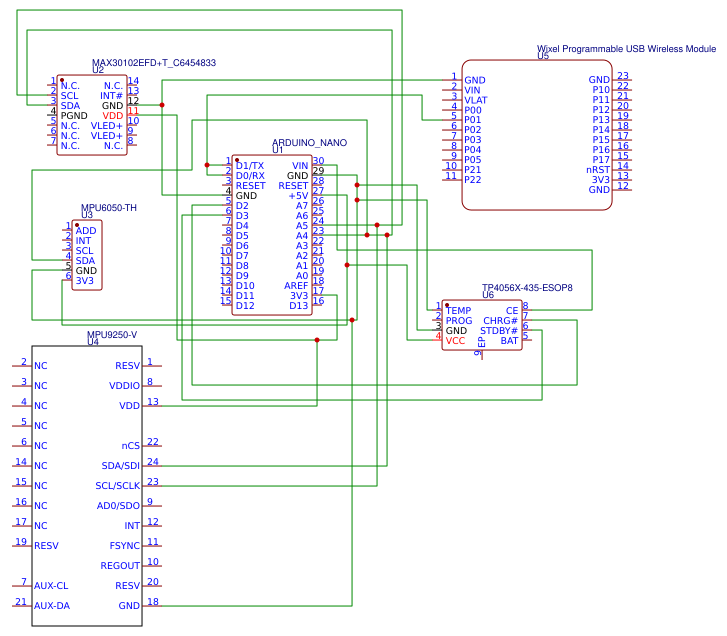Click the VLAT pin on the Wixel module

[x=476, y=100]
